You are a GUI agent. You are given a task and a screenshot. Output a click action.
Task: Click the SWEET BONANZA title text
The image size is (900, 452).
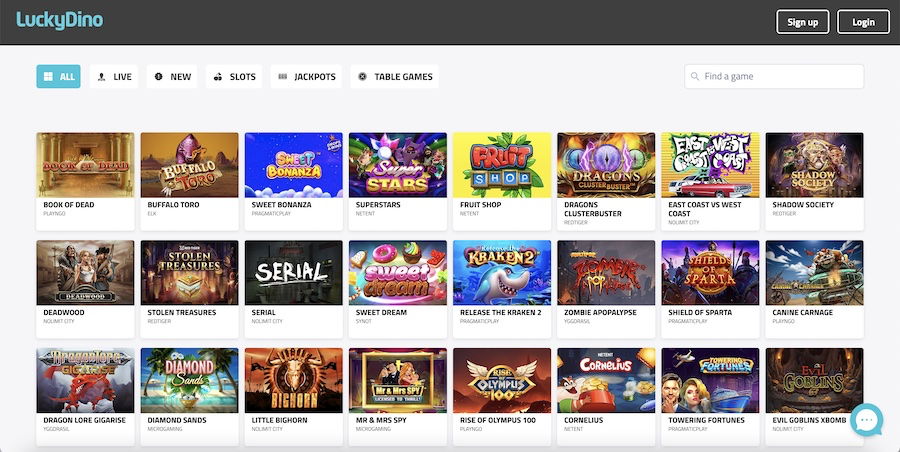click(x=281, y=204)
